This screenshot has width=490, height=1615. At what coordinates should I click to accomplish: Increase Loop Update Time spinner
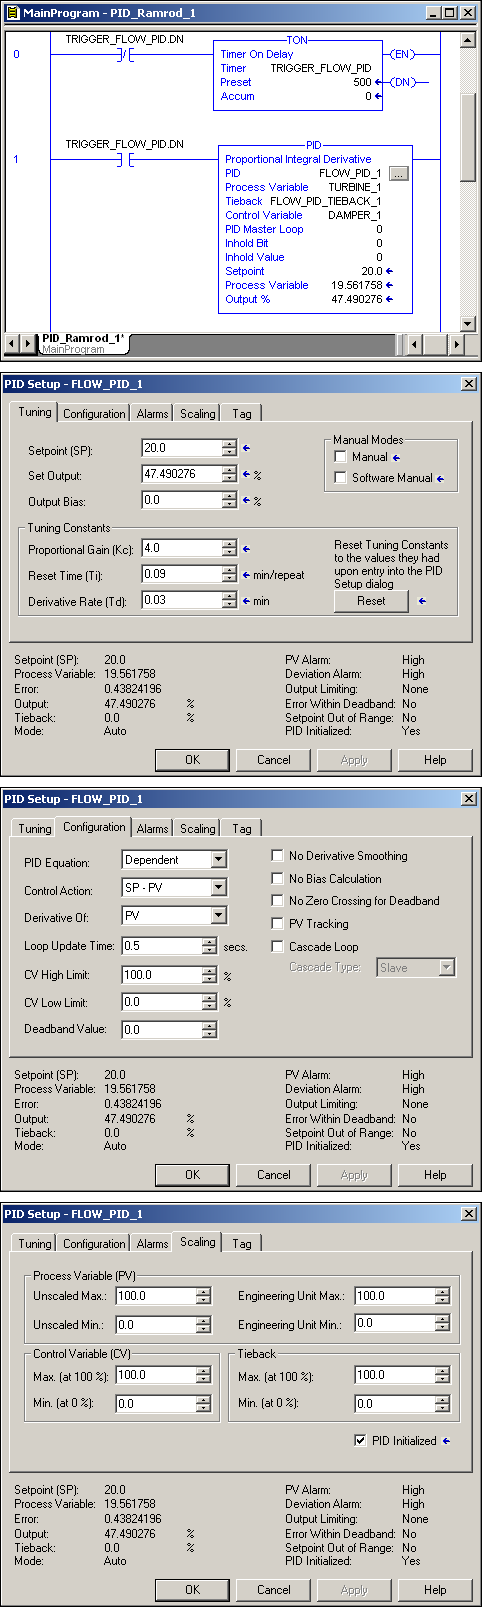coord(210,942)
